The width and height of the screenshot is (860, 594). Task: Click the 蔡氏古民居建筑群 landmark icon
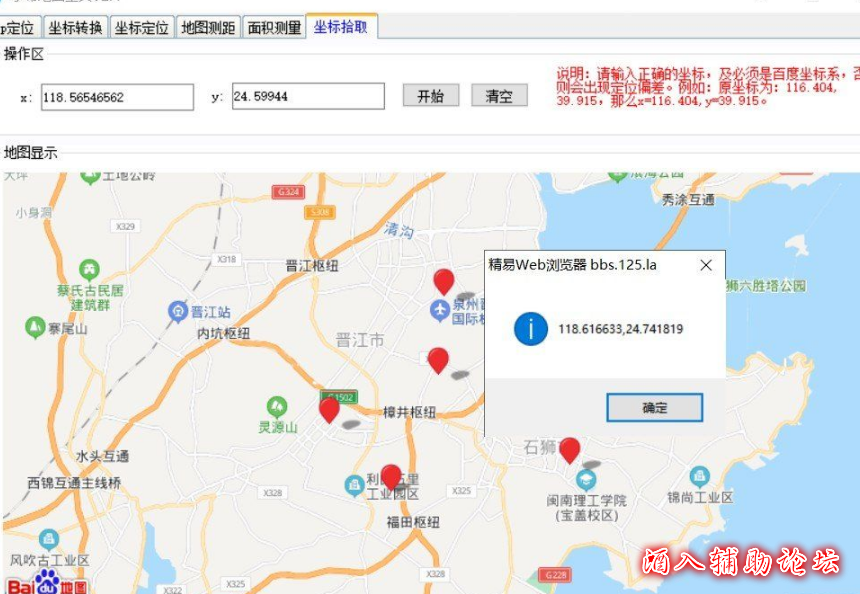click(90, 269)
